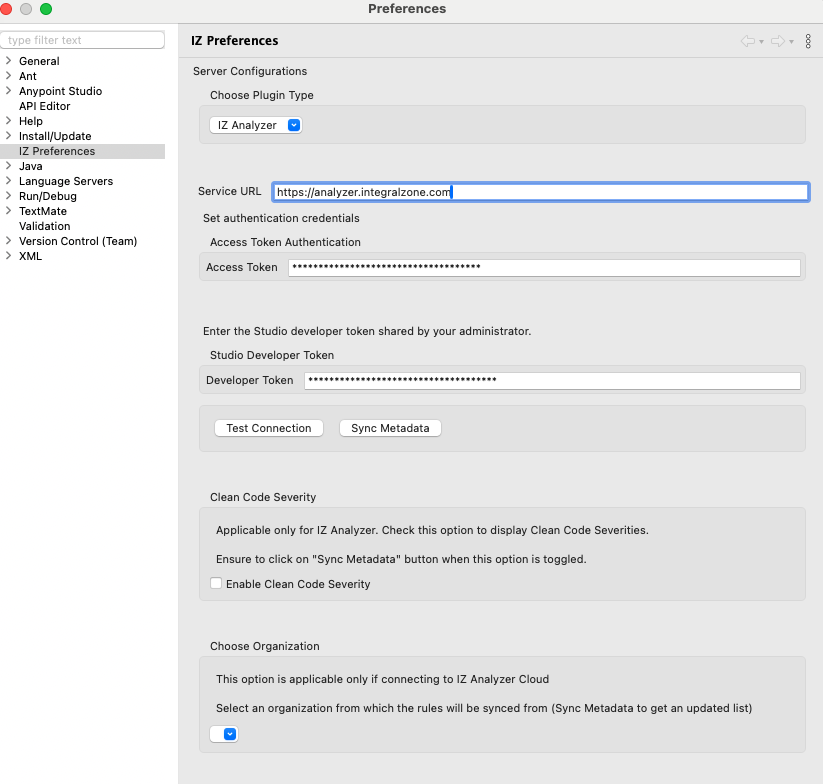Click the back navigation arrow icon
This screenshot has width=823, height=784.
pos(747,41)
